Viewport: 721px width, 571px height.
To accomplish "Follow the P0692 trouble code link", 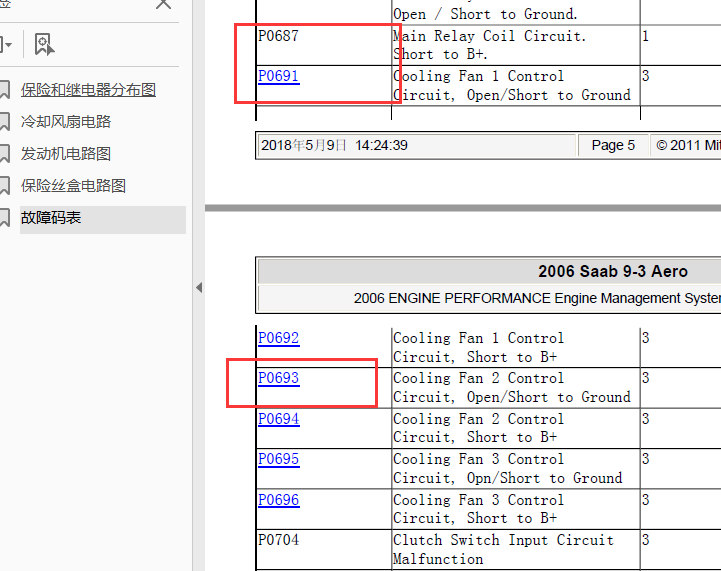I will click(x=279, y=338).
